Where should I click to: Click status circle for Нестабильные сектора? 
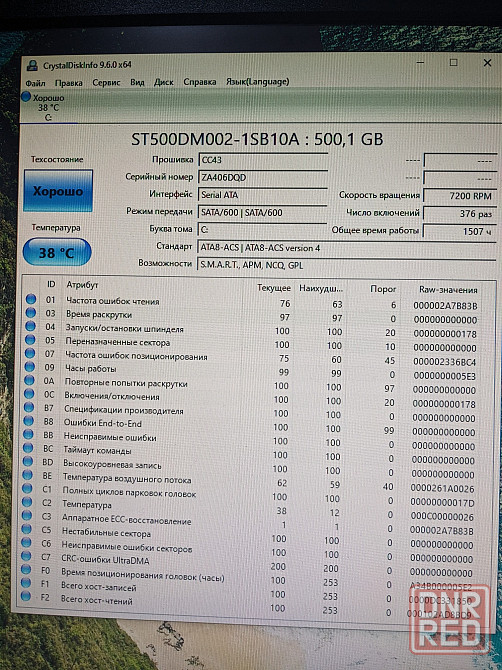pos(26,529)
